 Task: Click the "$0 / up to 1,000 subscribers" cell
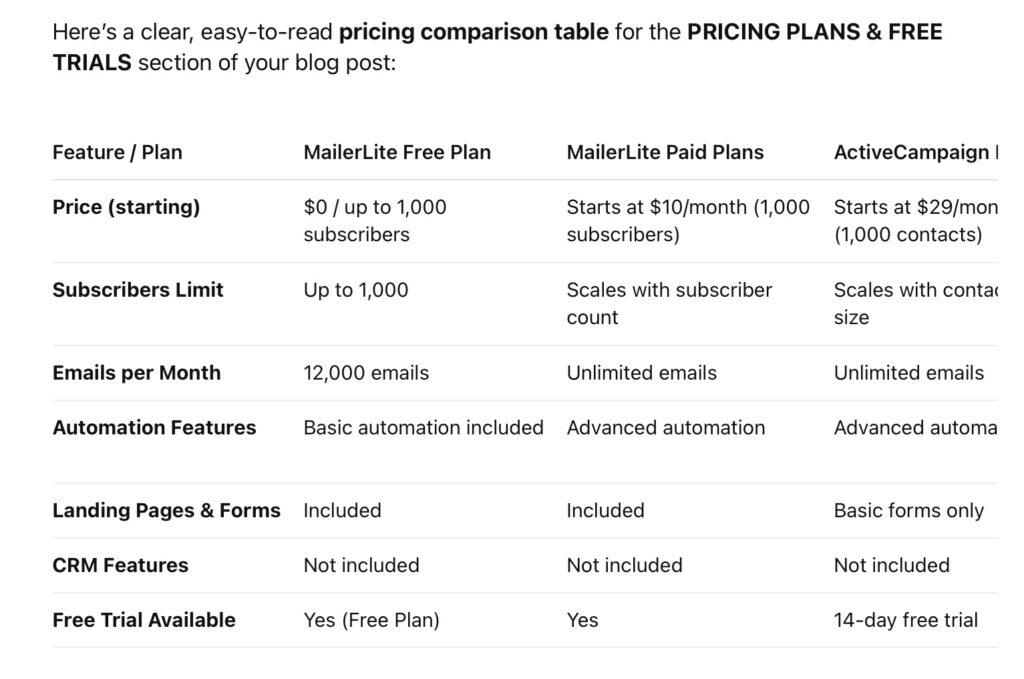click(x=375, y=221)
